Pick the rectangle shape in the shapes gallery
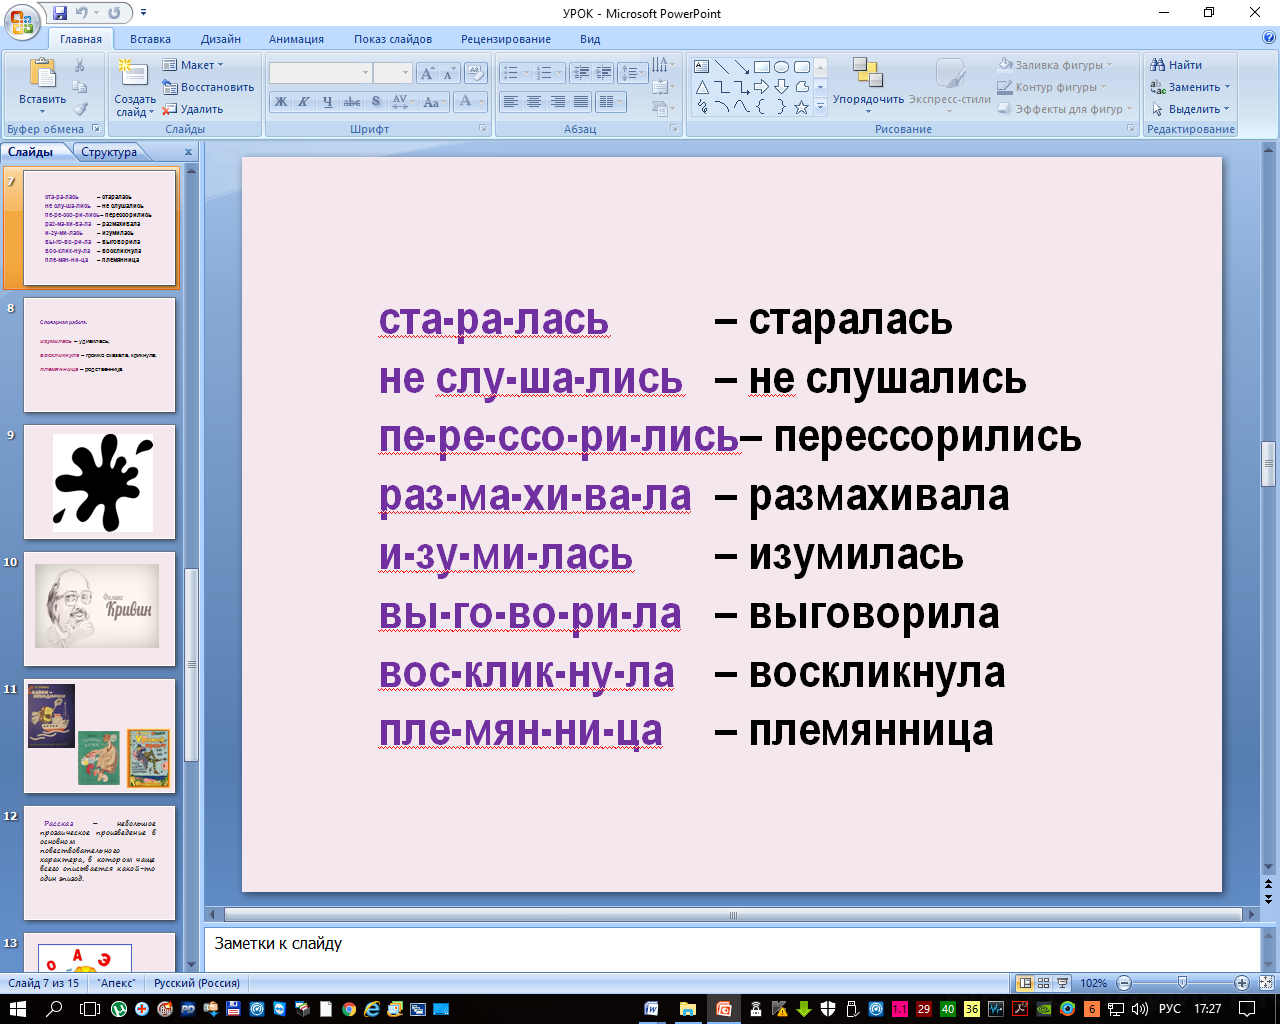This screenshot has width=1280, height=1024. pyautogui.click(x=762, y=67)
